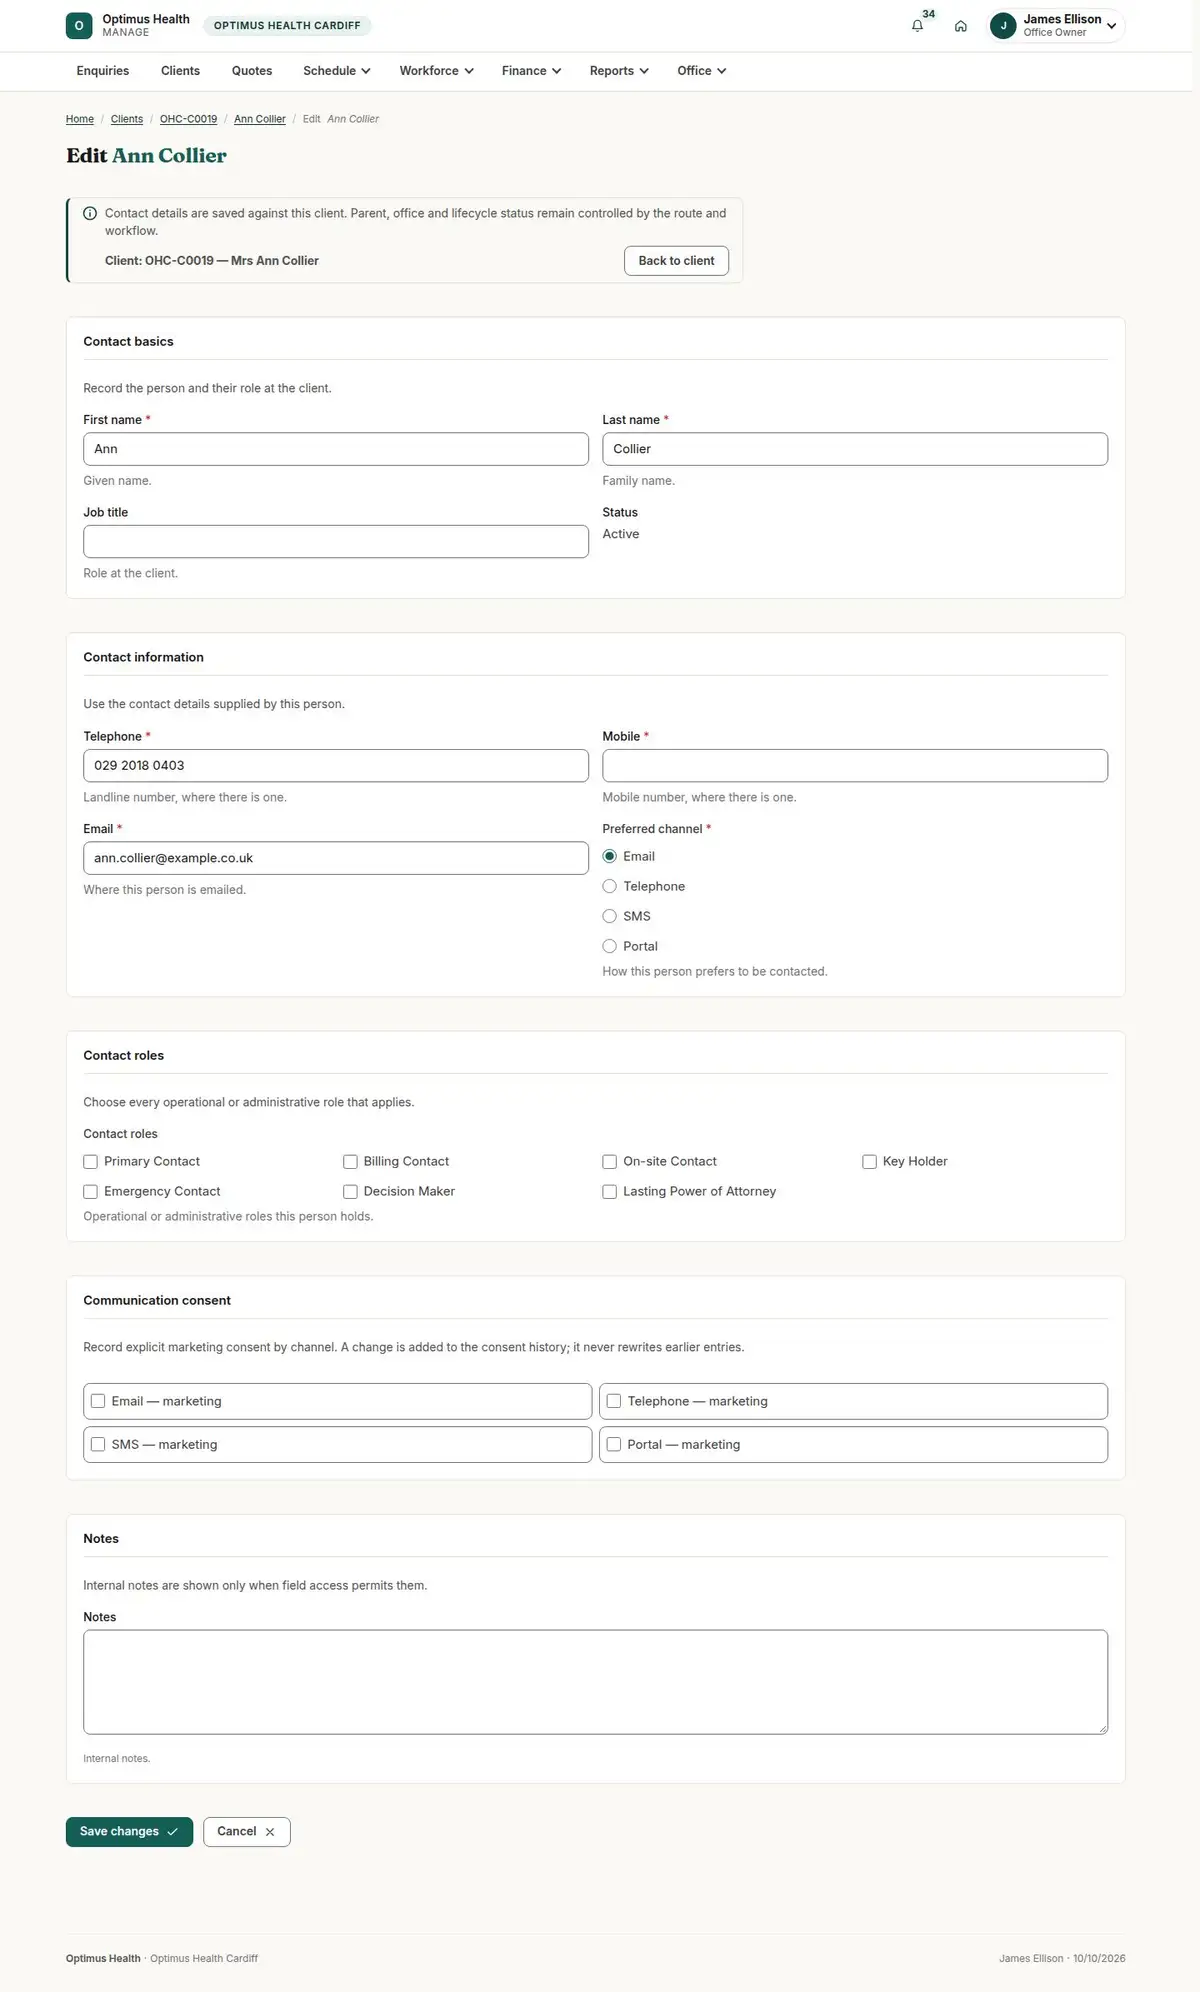This screenshot has height=1992, width=1200.
Task: Open the Enquiries menu item
Action: click(103, 71)
